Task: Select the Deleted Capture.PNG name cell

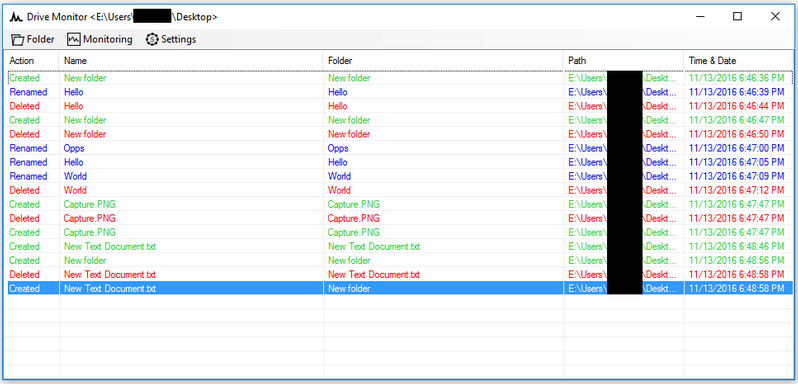Action: tap(90, 218)
